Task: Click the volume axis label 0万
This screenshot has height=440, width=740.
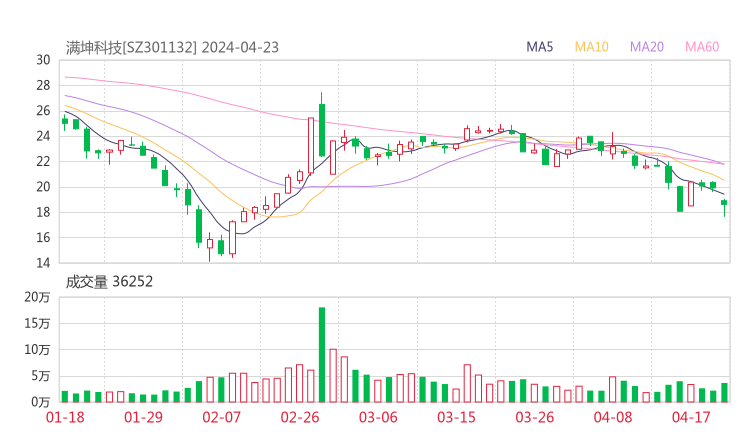Action: click(41, 402)
